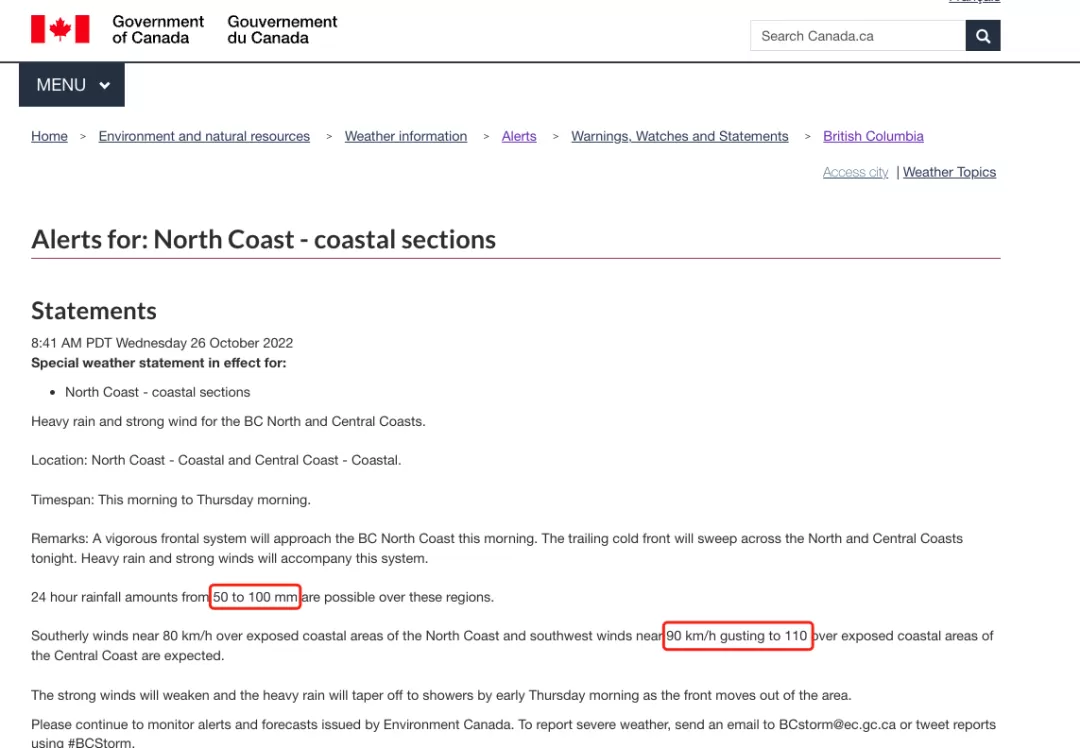The width and height of the screenshot is (1080, 748).
Task: Select the British Columbia breadcrumb
Action: coord(873,136)
